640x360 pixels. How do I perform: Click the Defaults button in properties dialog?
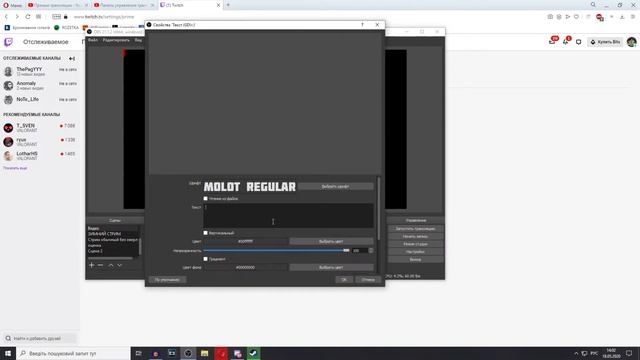pos(167,280)
